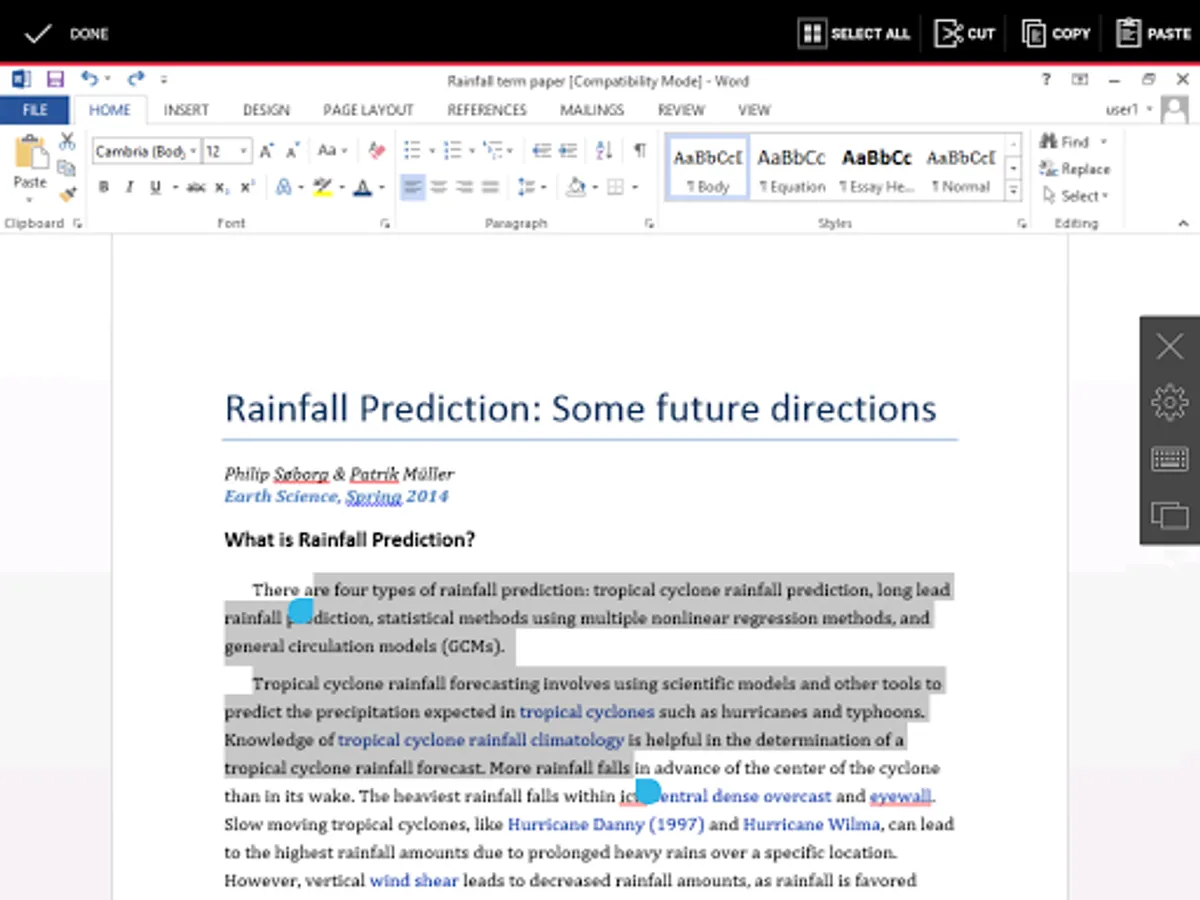Screen dimensions: 1200x900
Task: Tap COPY in the top bar
Action: (1056, 33)
